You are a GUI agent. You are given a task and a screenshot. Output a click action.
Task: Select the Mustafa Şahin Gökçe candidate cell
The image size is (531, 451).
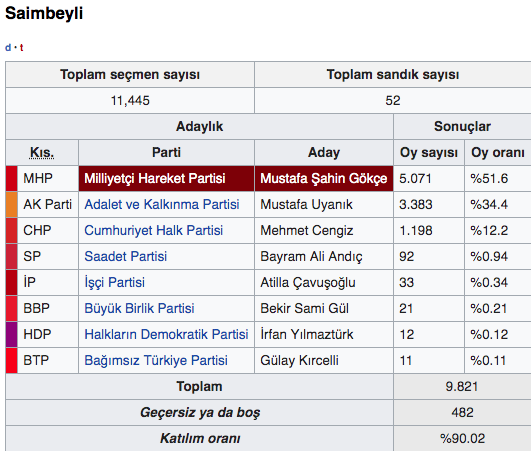point(324,178)
